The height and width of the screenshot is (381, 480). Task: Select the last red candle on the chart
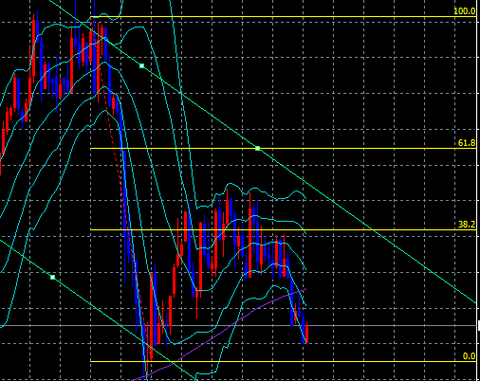click(x=307, y=333)
